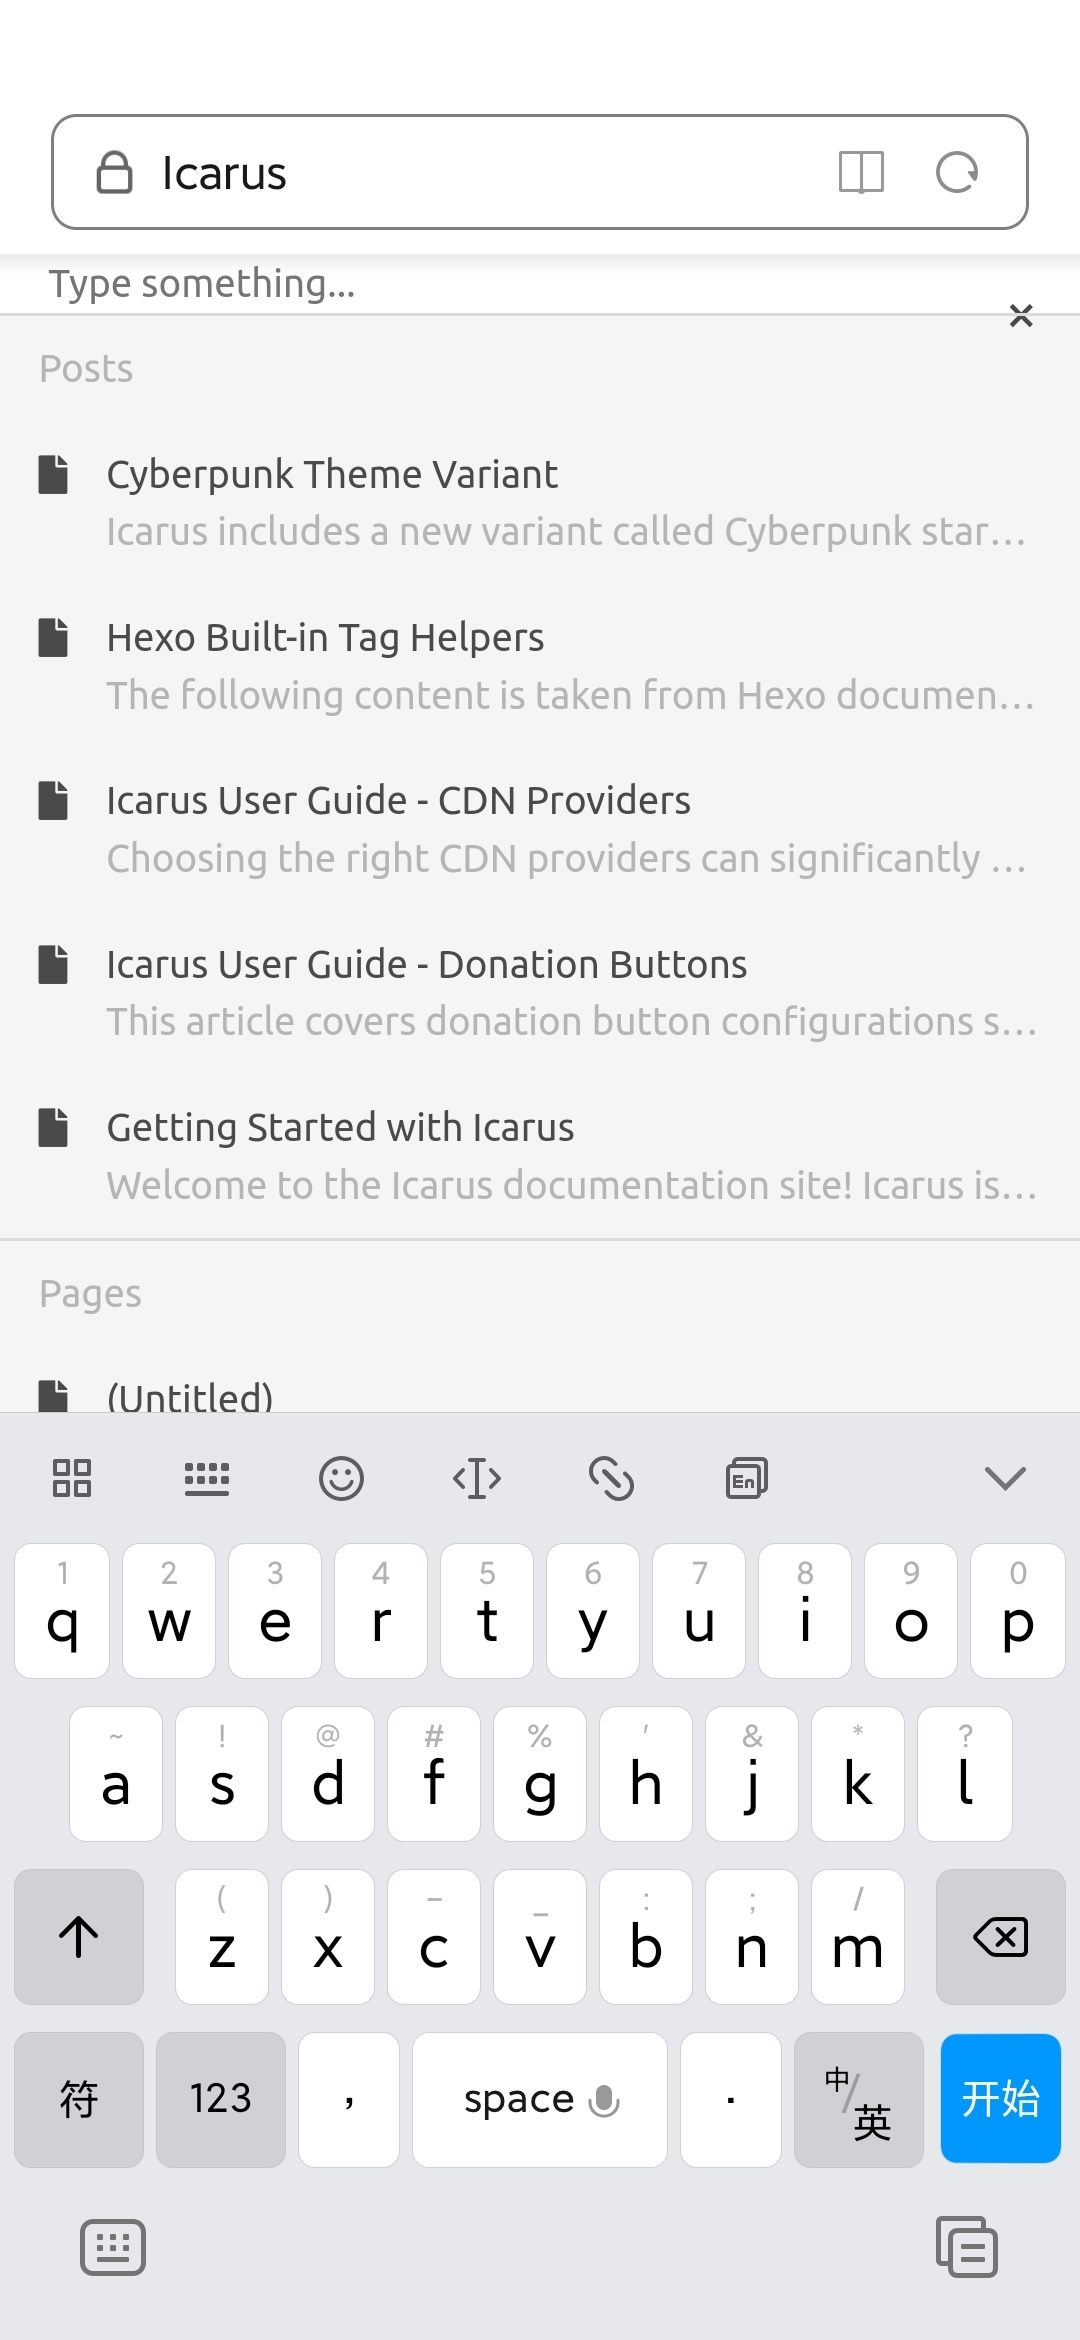Reload the page with the refresh icon

point(957,172)
